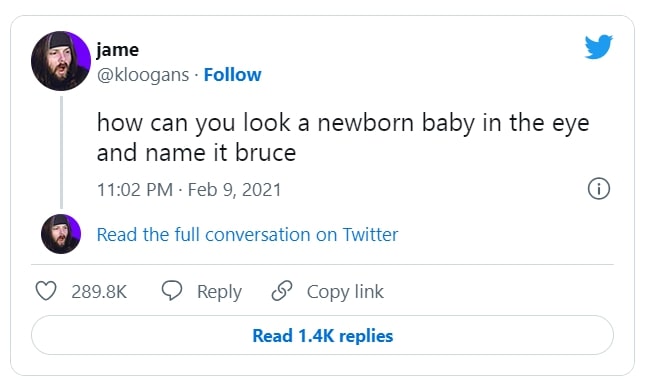Click the 289.8K likes count
The height and width of the screenshot is (387, 645).
tap(99, 292)
